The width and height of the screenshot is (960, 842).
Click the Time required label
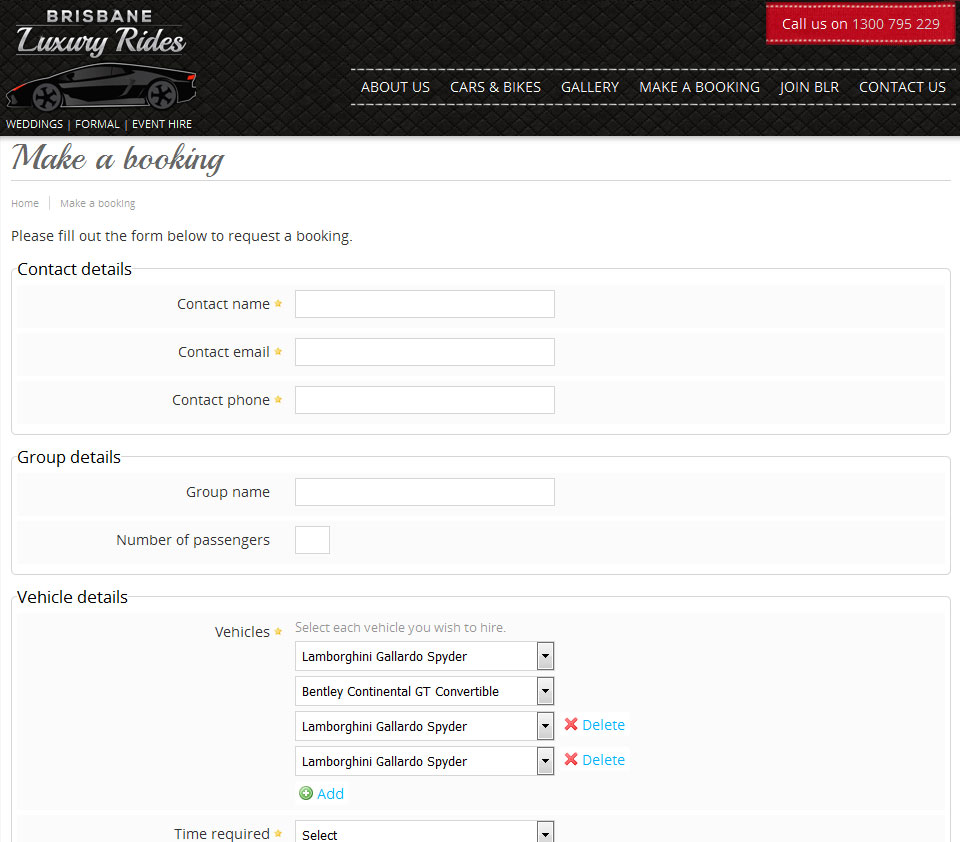[222, 833]
